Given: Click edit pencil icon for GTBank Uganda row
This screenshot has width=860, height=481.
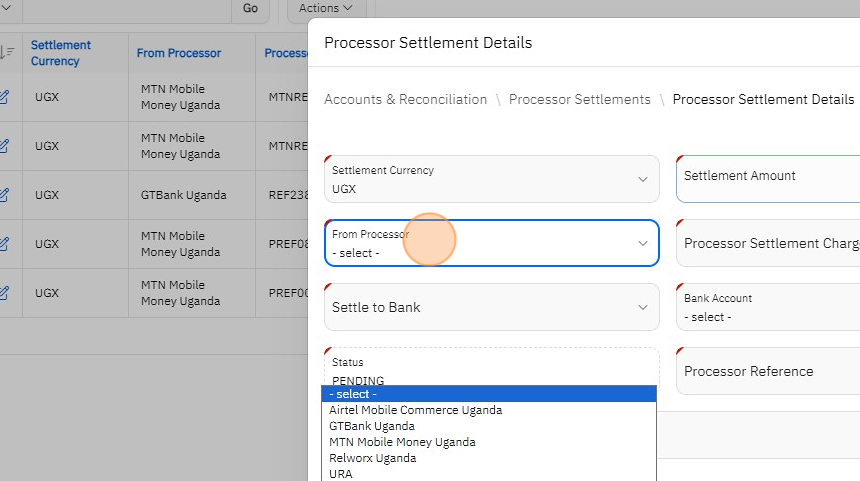Looking at the screenshot, I should click(x=4, y=195).
